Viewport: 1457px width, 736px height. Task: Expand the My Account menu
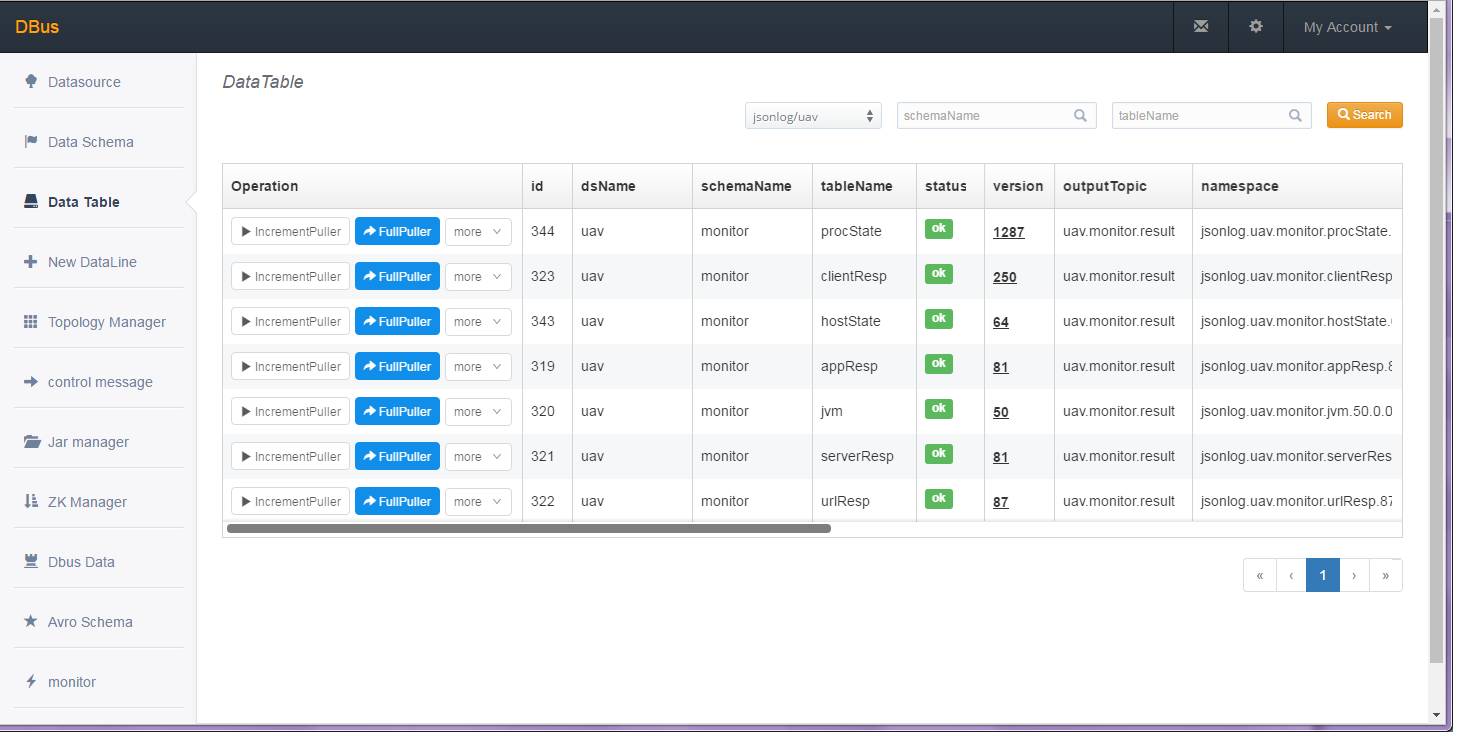1347,27
